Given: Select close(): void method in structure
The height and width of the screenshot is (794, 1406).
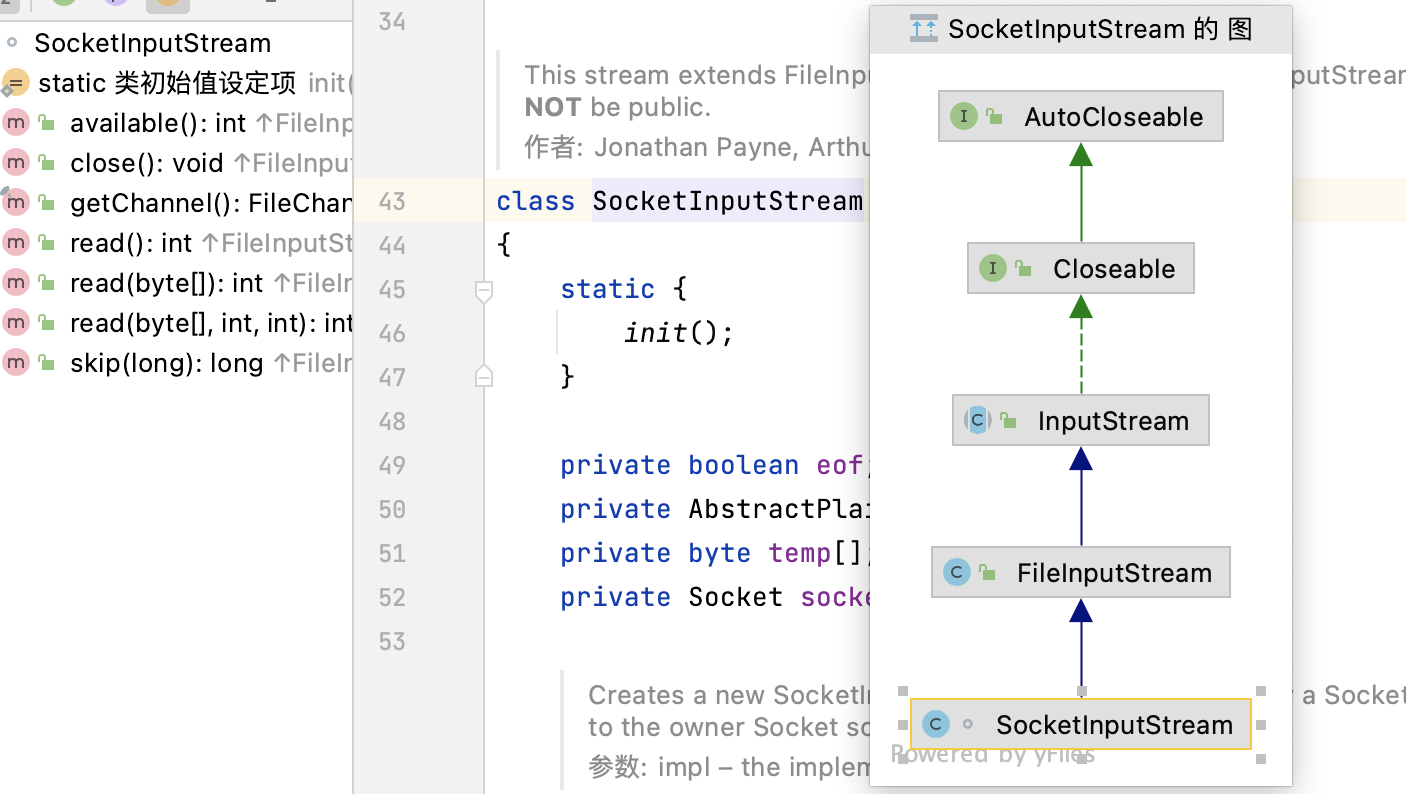Looking at the screenshot, I should click(x=146, y=163).
